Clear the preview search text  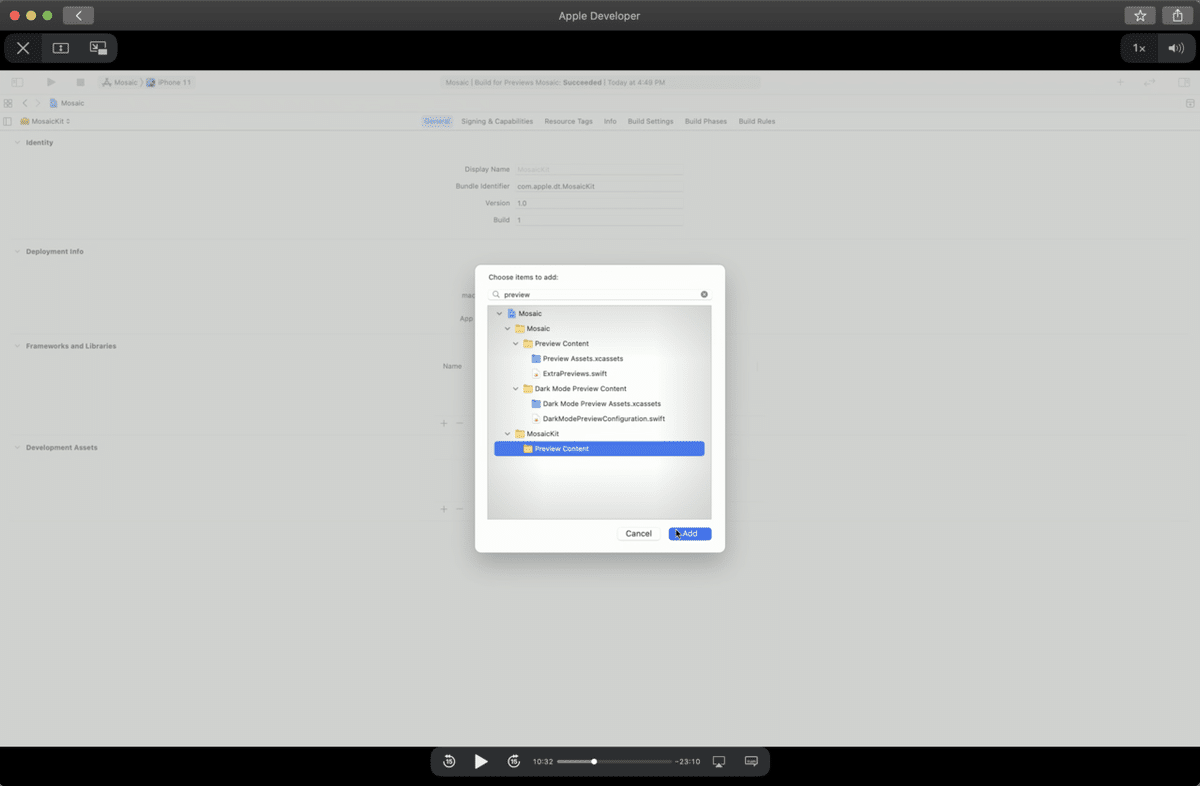(704, 295)
